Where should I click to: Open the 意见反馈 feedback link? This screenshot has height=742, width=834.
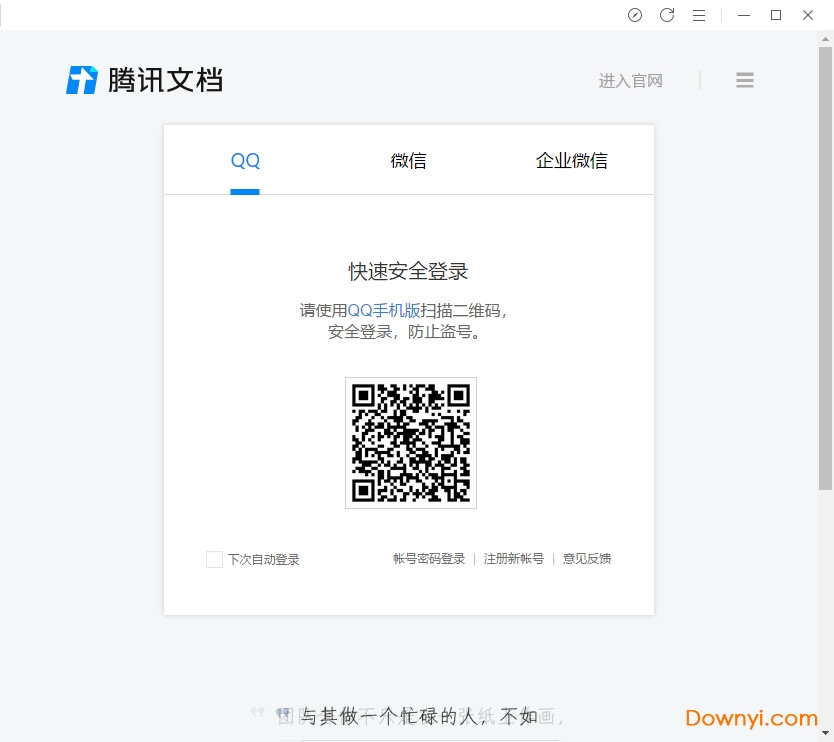pos(587,559)
